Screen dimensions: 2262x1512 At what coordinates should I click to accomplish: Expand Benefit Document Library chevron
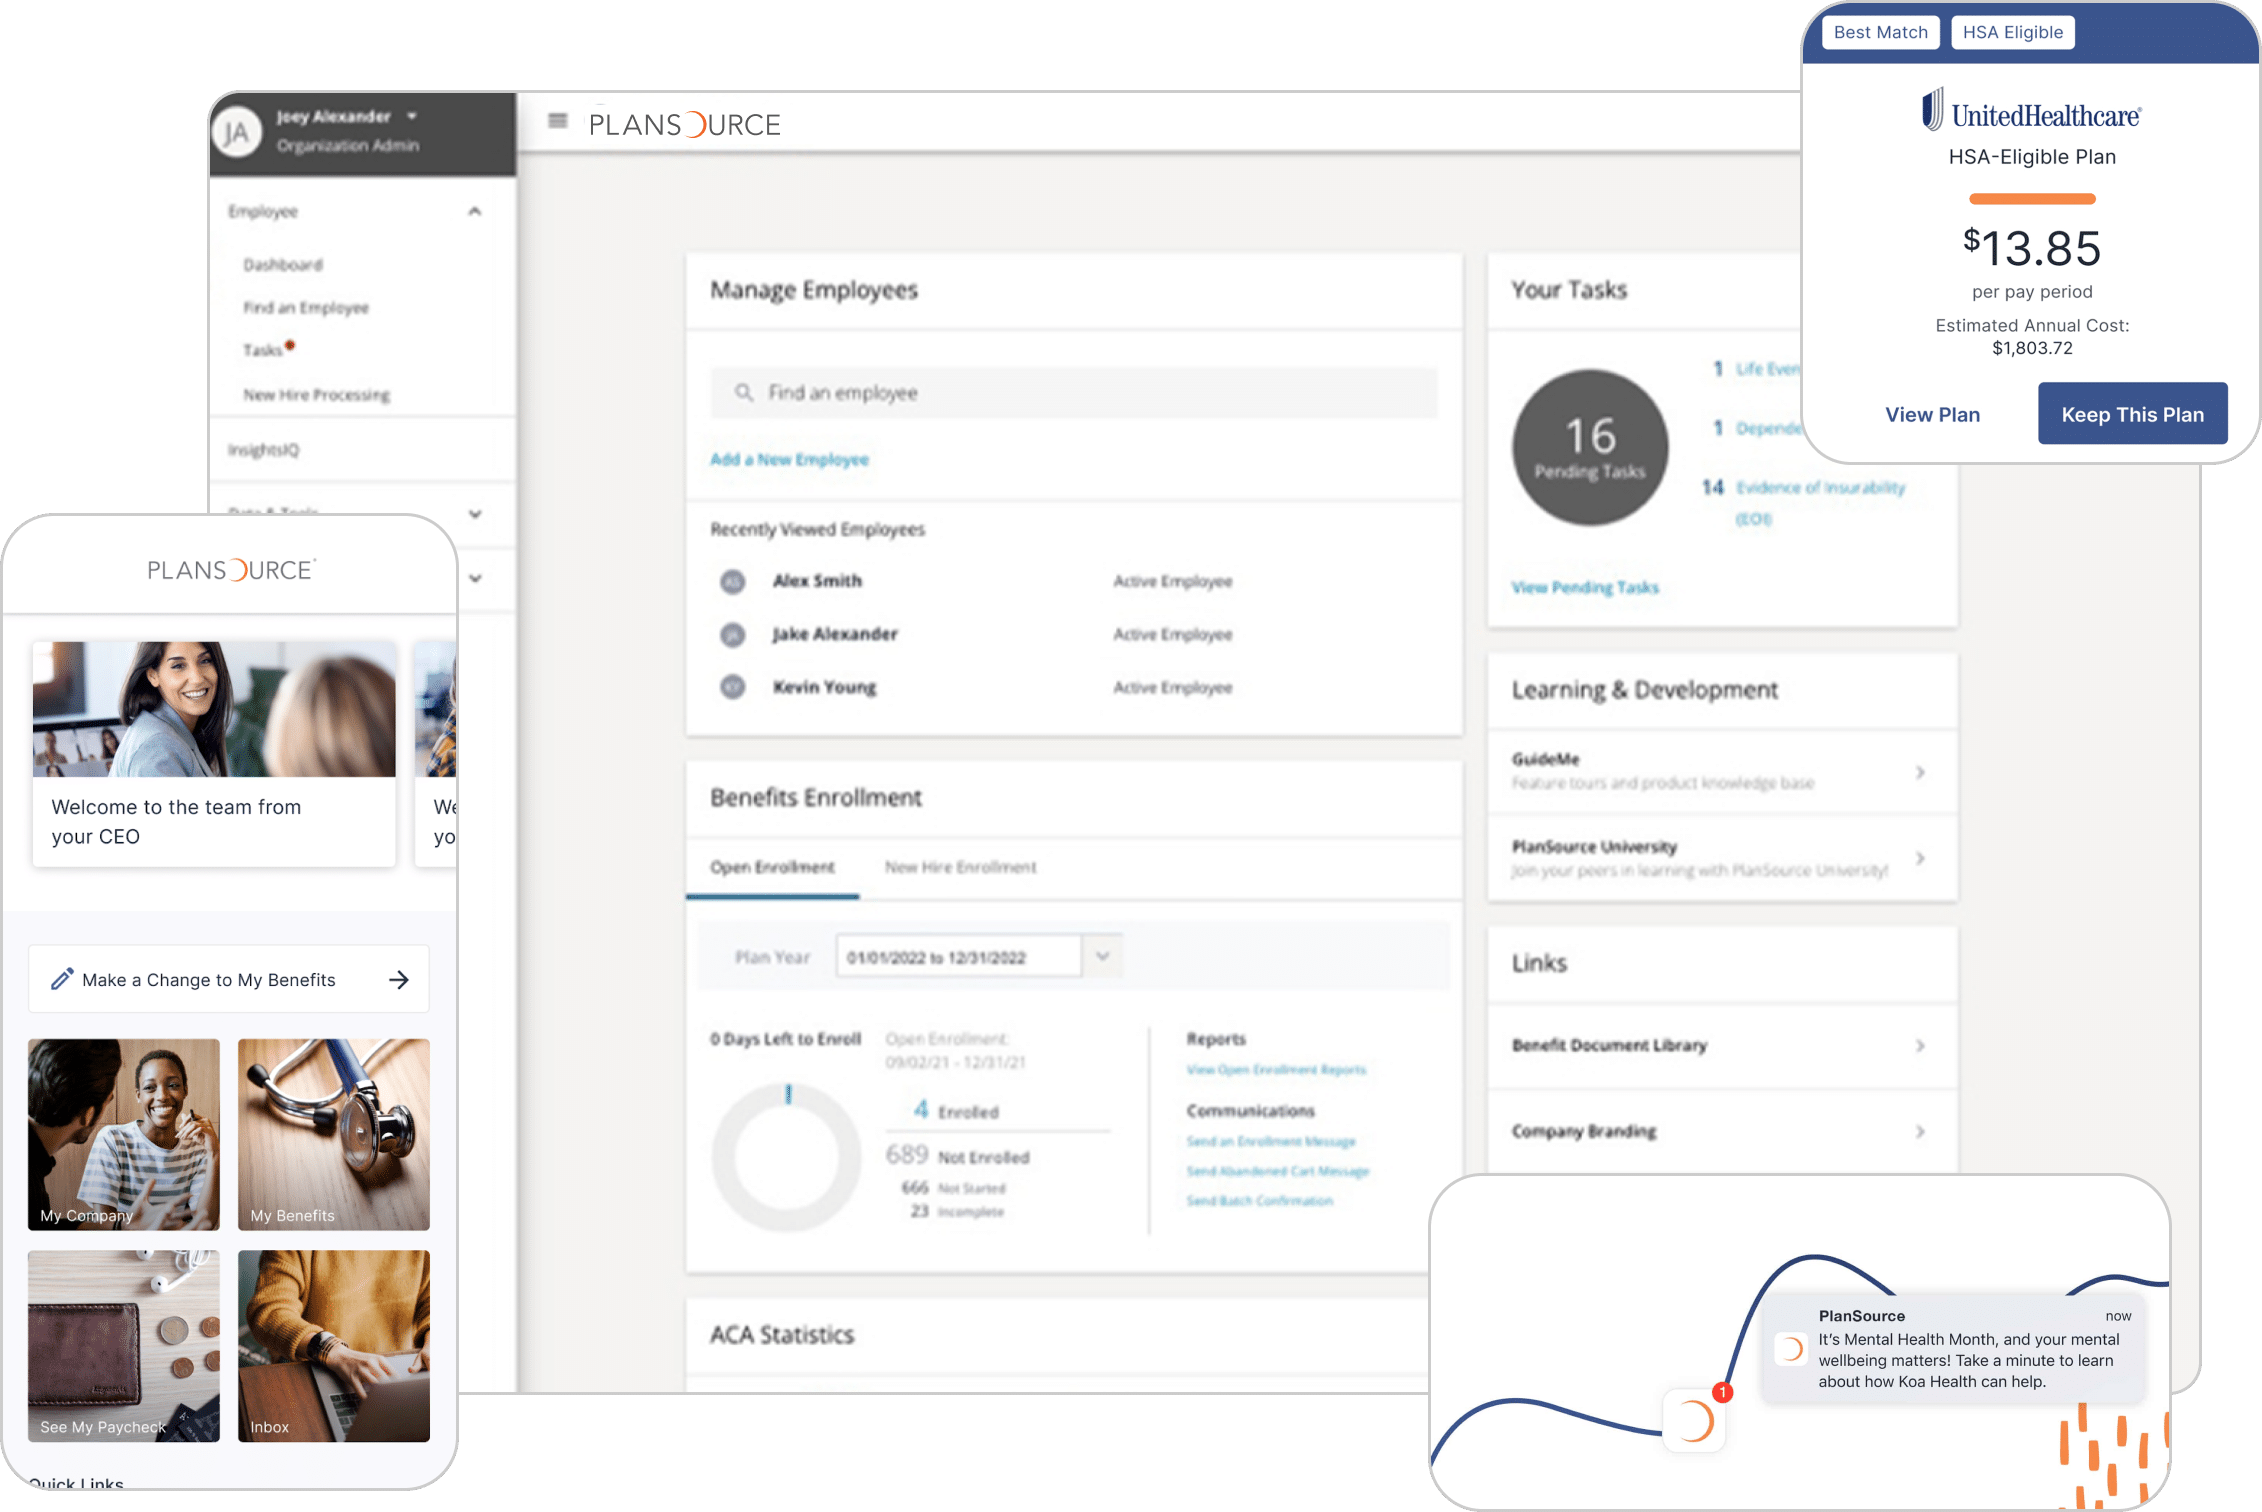coord(1920,1045)
